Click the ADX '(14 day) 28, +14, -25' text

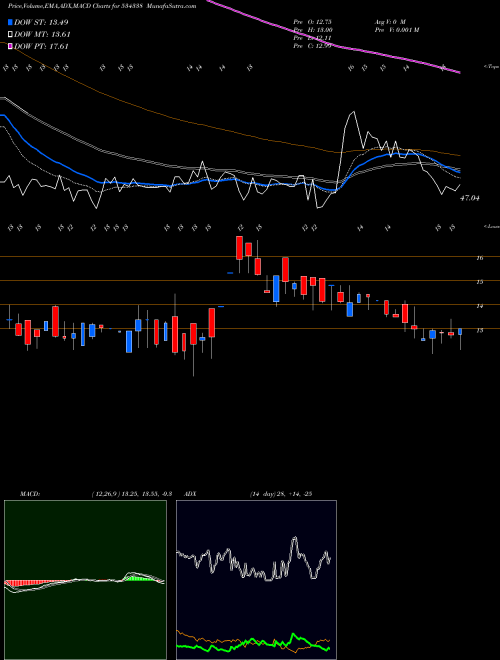pos(281,494)
